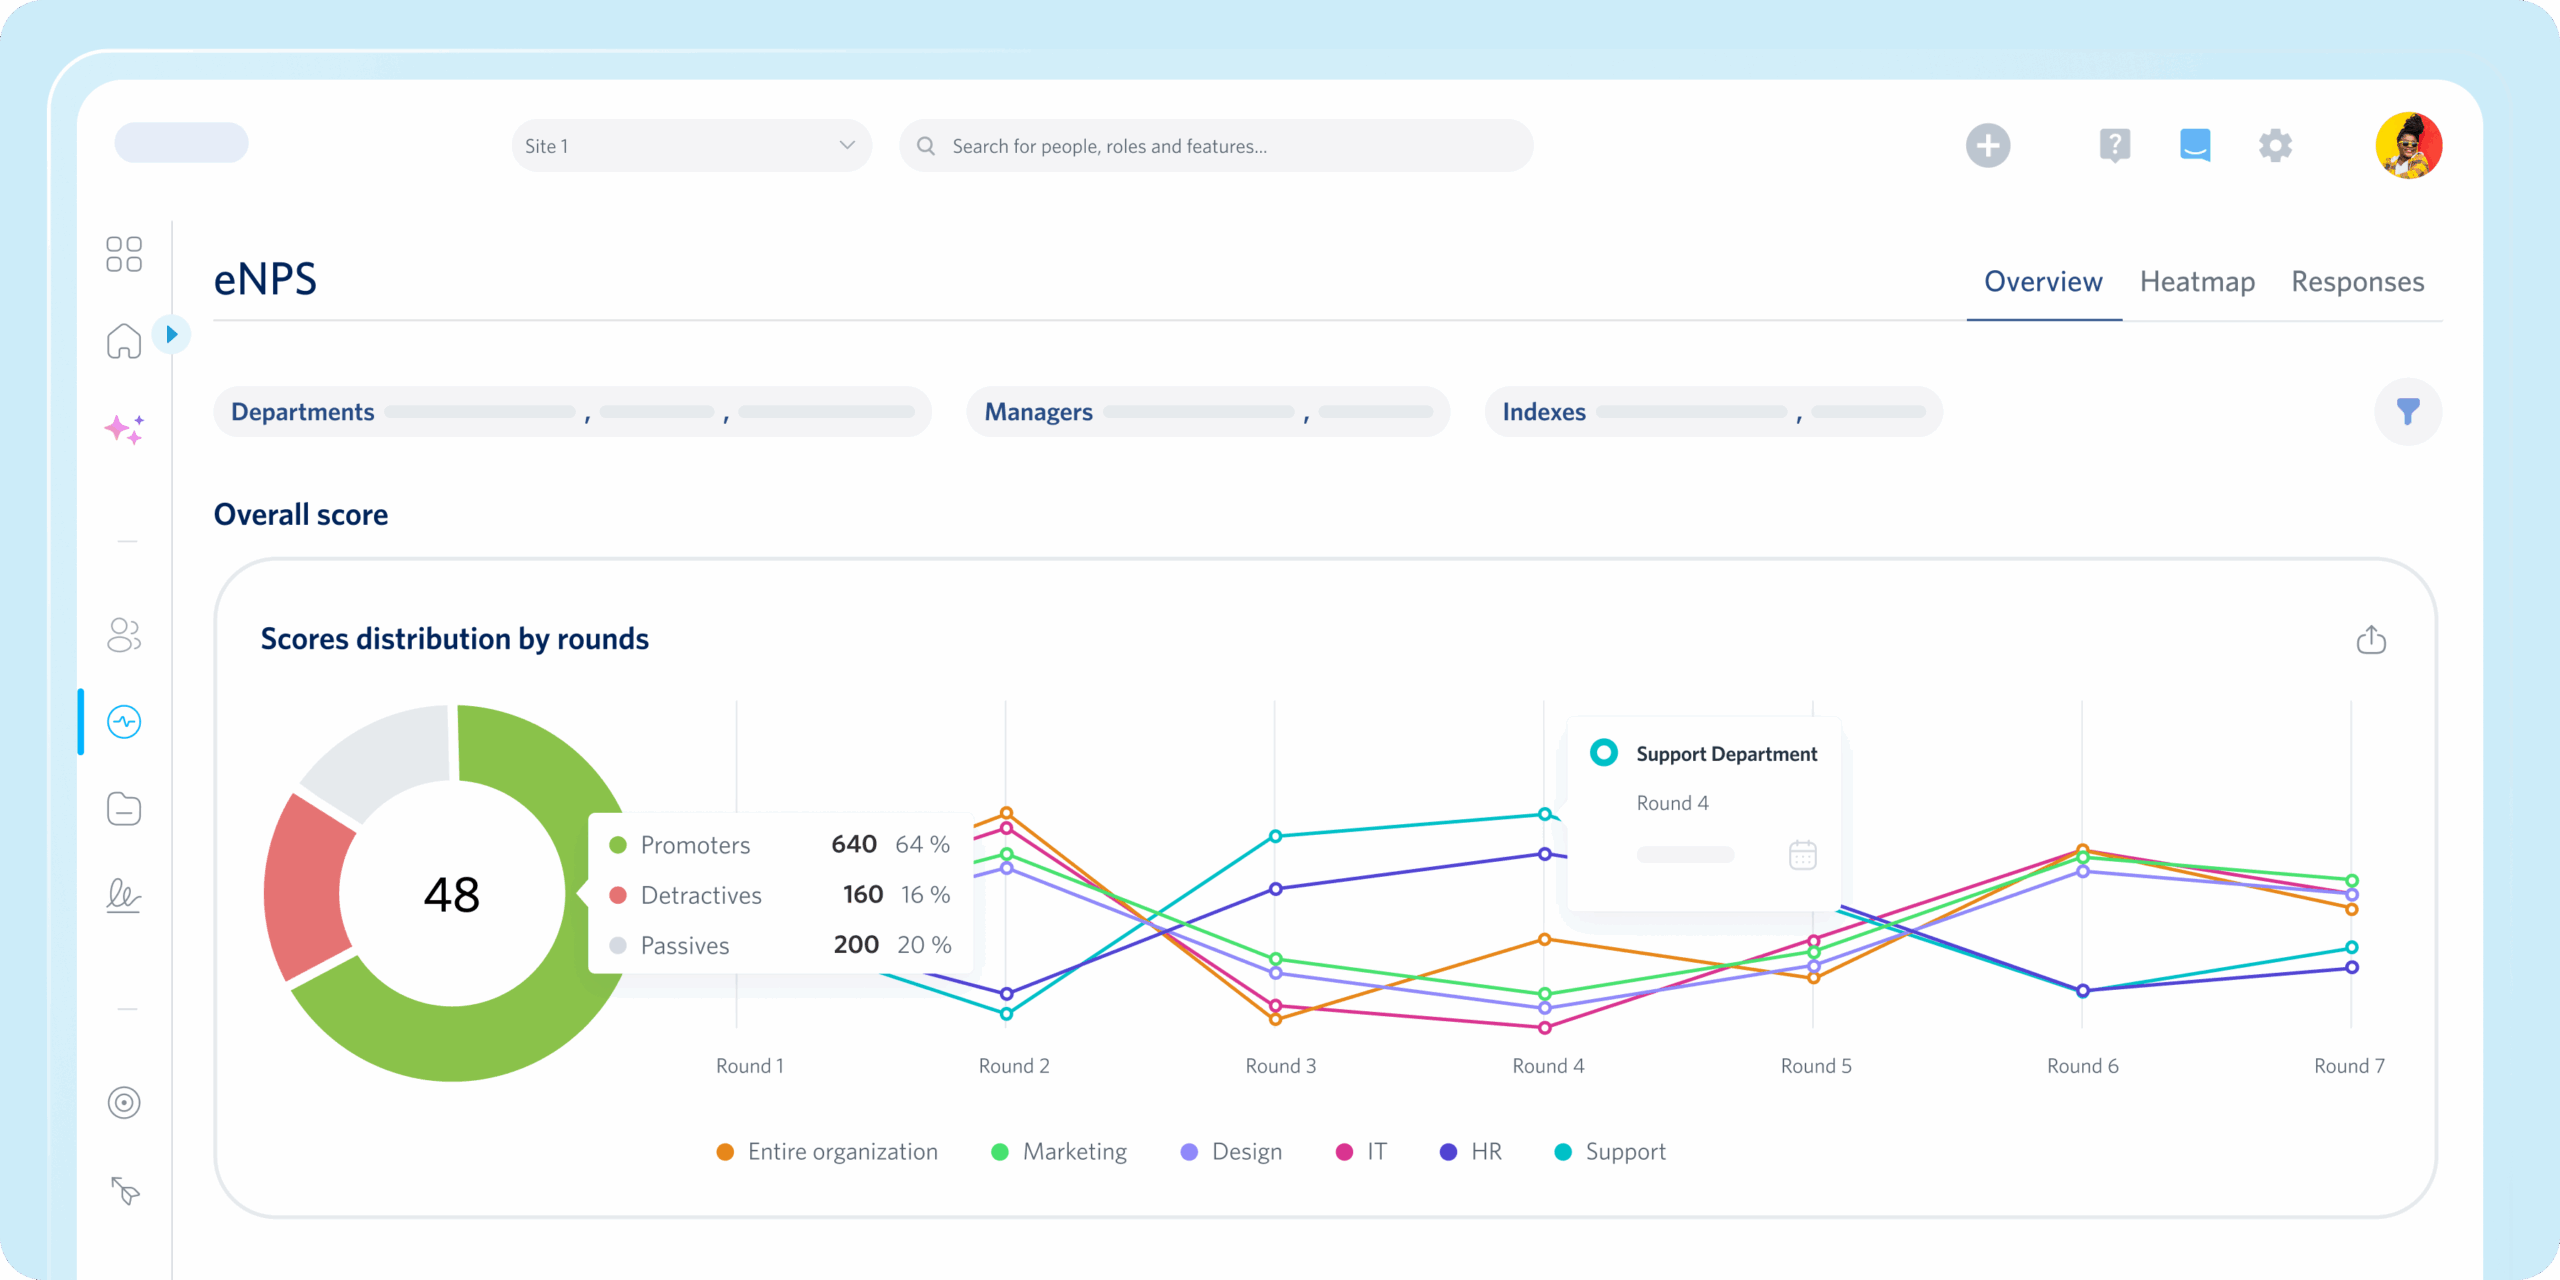Switch to the Heatmap tab

coord(2197,282)
